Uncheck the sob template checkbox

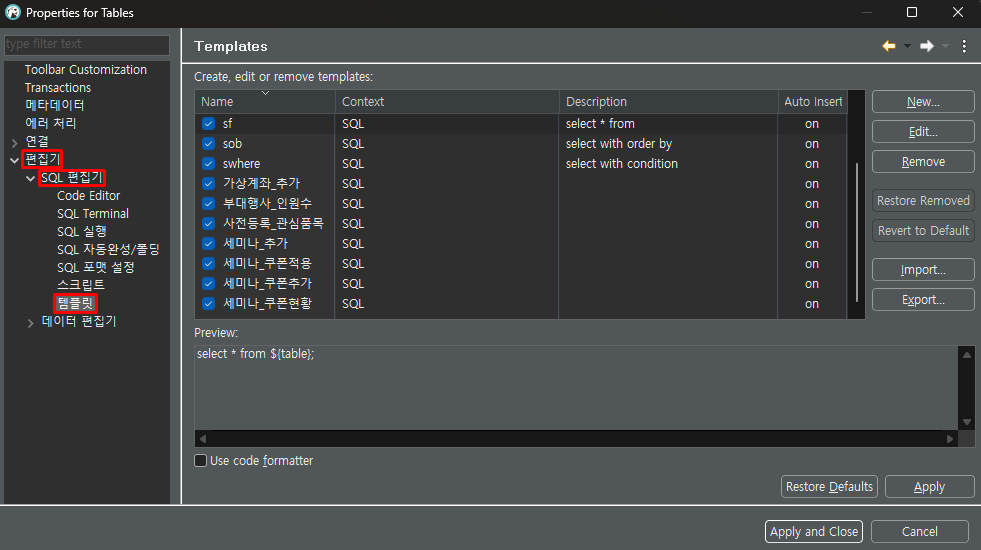(x=208, y=144)
